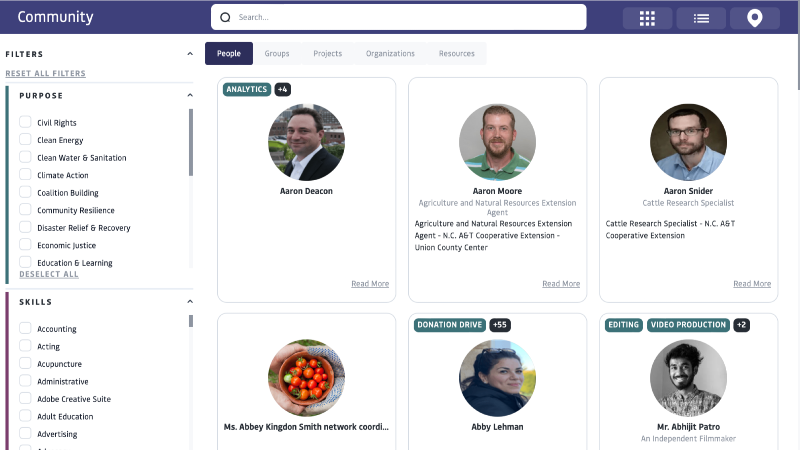Click Aaron Snider's profile photo
This screenshot has height=450, width=800.
(x=688, y=142)
